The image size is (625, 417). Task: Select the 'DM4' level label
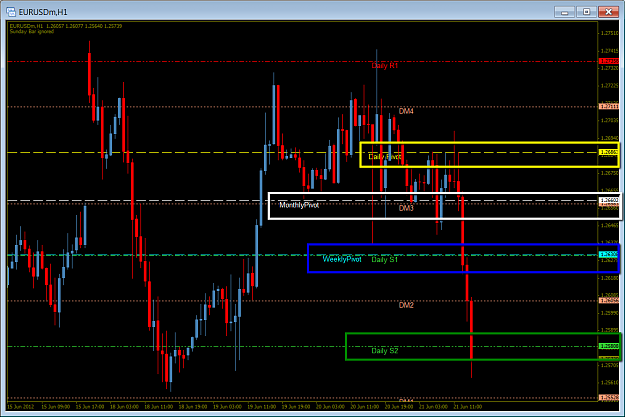click(x=406, y=111)
